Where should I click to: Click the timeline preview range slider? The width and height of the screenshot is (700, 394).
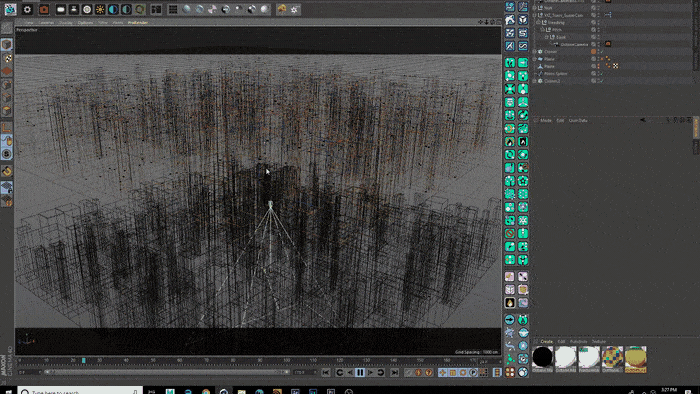pyautogui.click(x=166, y=372)
